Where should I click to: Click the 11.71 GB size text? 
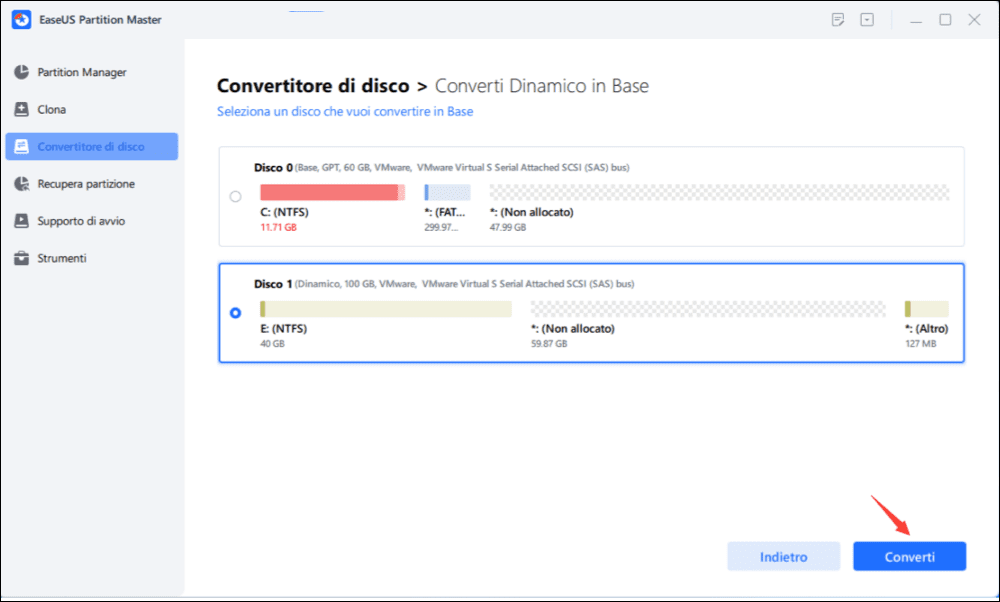click(x=278, y=227)
